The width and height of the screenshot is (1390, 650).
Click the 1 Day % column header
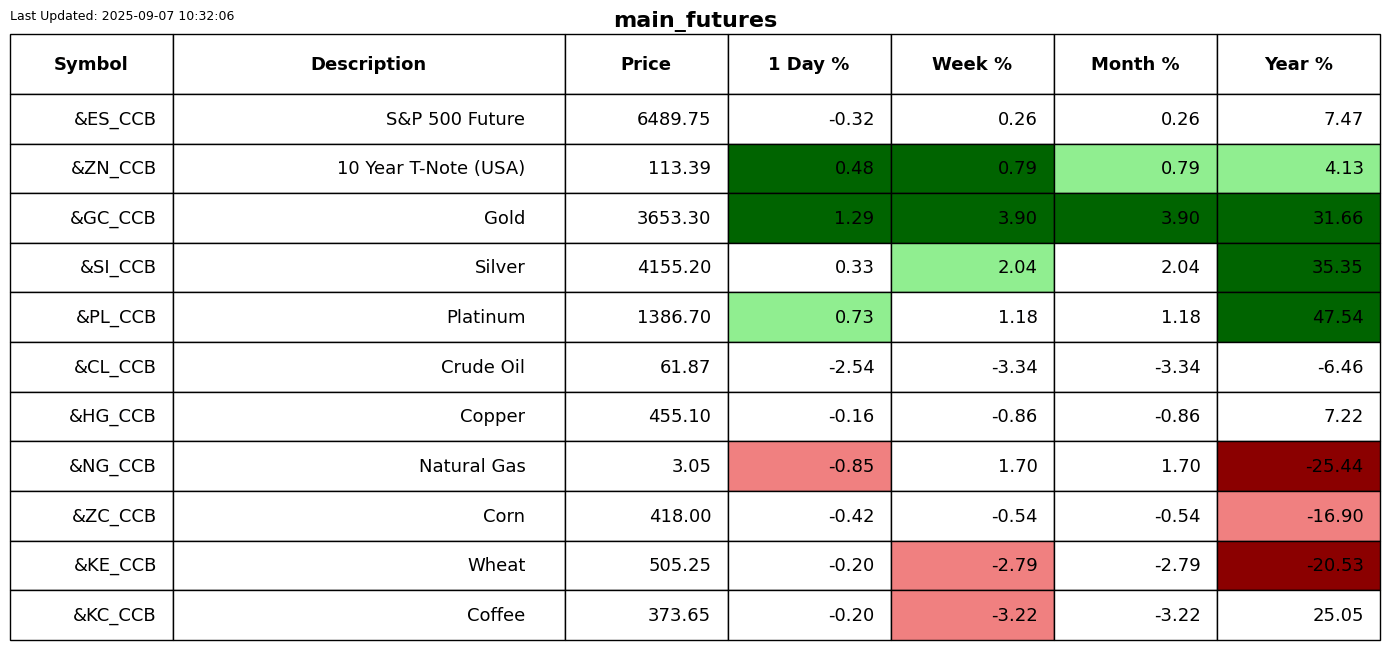click(809, 64)
